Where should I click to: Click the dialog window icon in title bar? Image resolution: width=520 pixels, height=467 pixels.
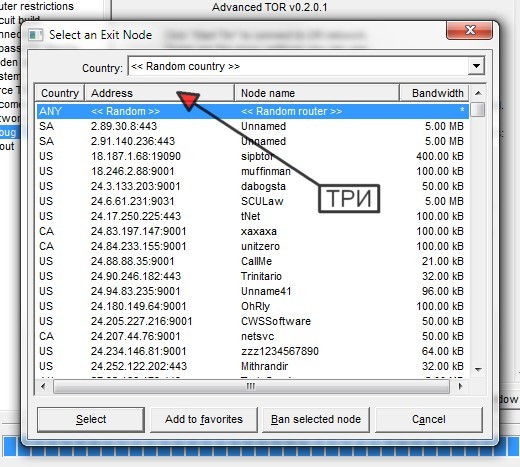[35, 35]
